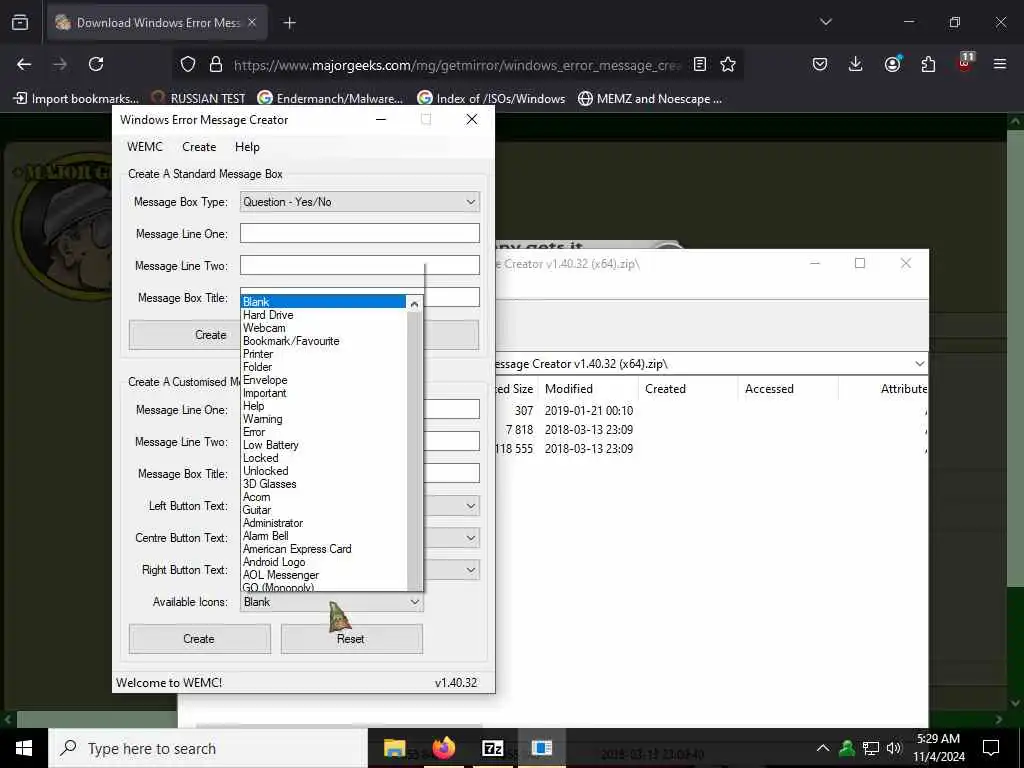Screen dimensions: 1024x768
Task: Expand the 7-Zip path dropdown arrow
Action: click(x=919, y=364)
